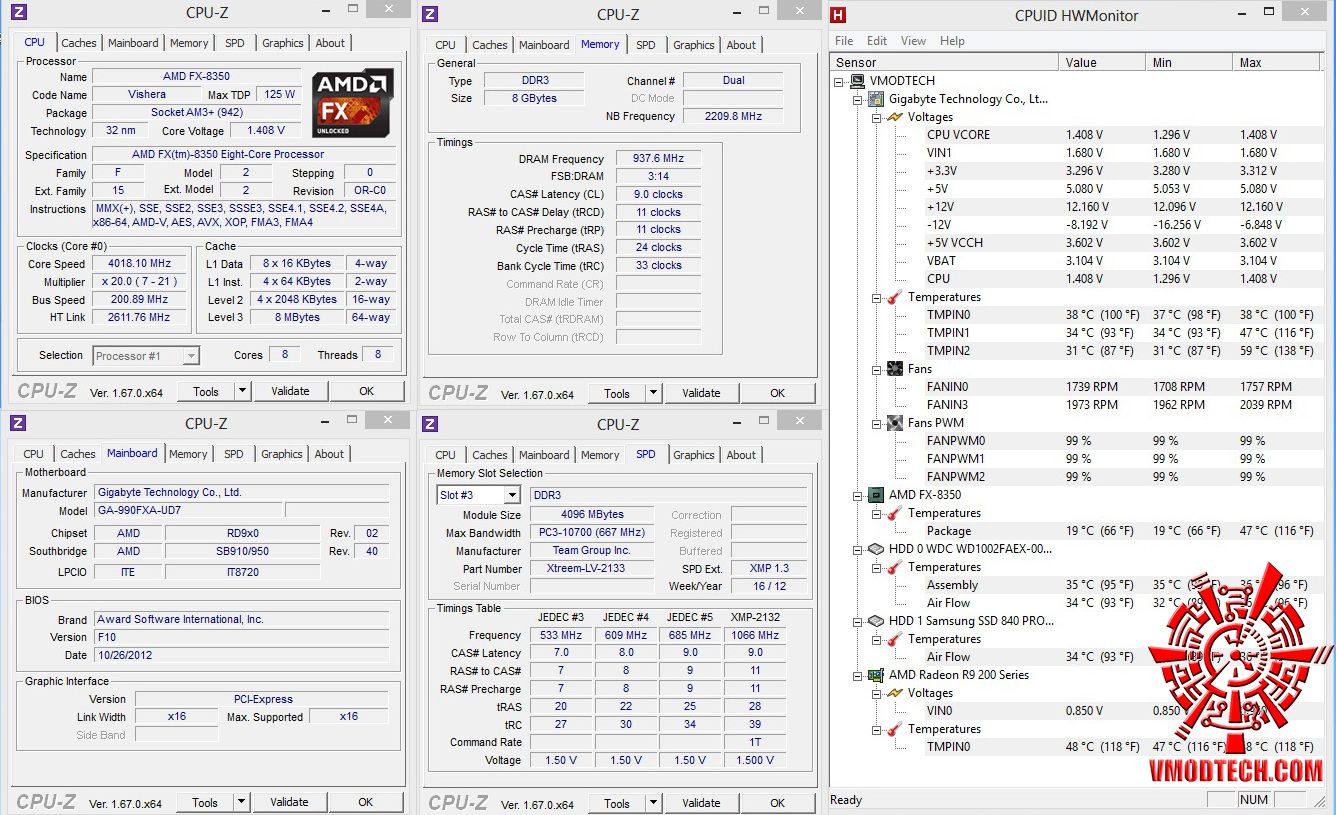Click the graphics card icon beside AMD Radeon R9
This screenshot has height=815, width=1336.
coord(877,675)
